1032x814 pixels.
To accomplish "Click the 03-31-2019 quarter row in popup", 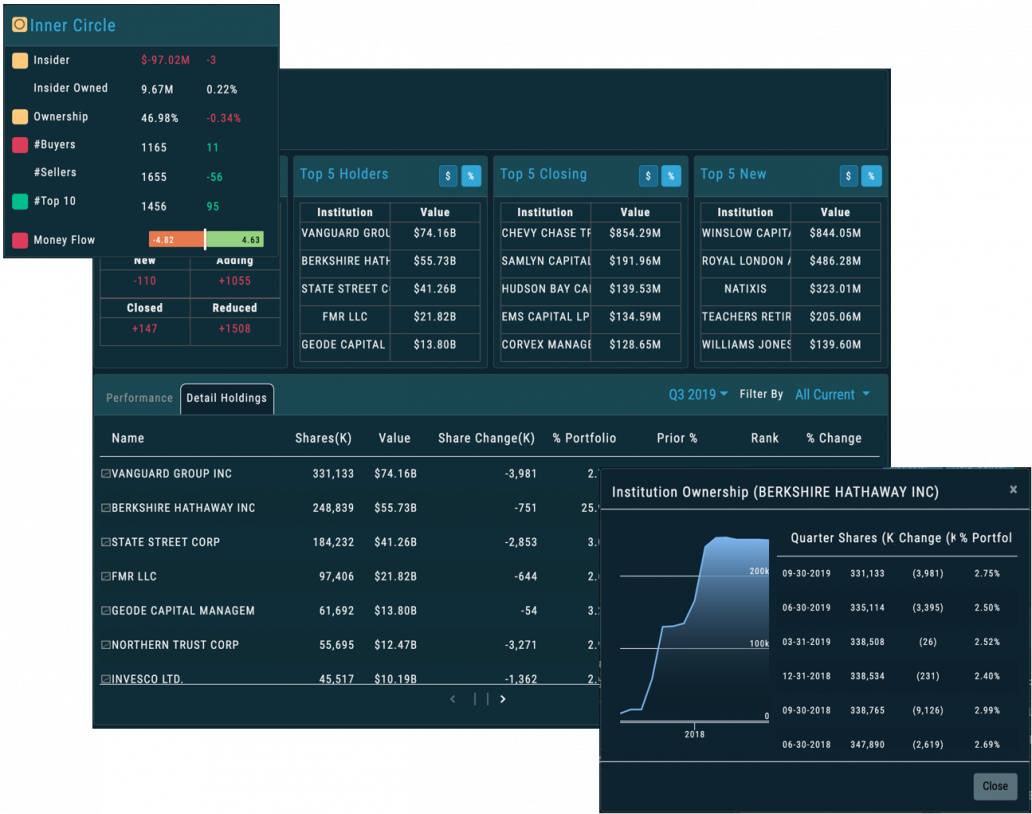I will 895,642.
